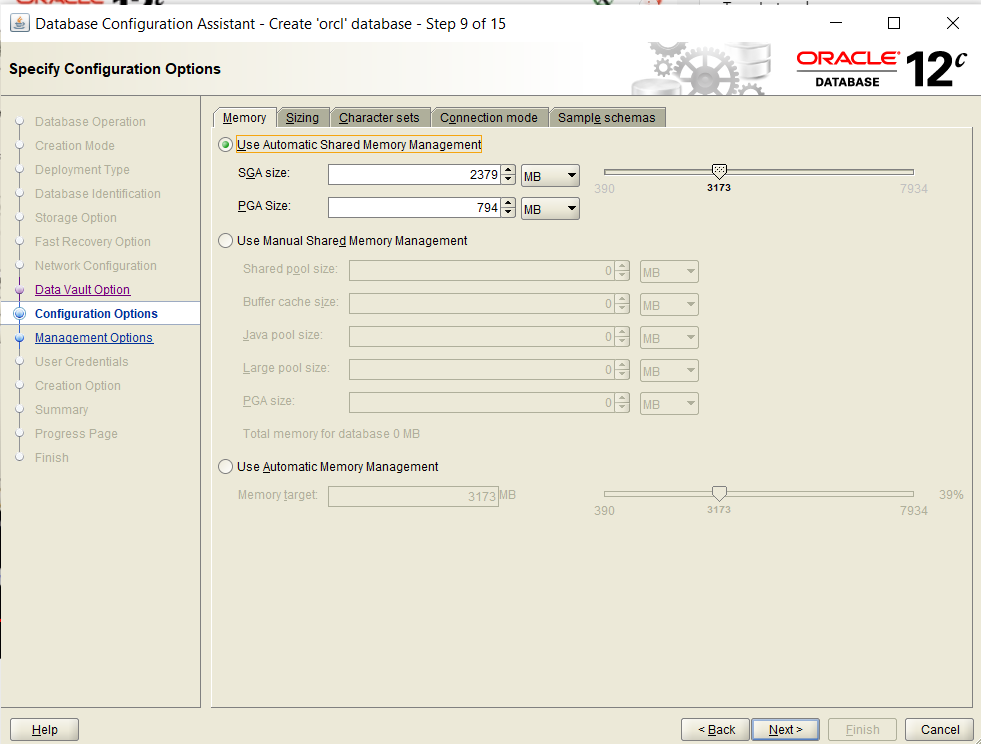Open Help for this step

pyautogui.click(x=43, y=729)
